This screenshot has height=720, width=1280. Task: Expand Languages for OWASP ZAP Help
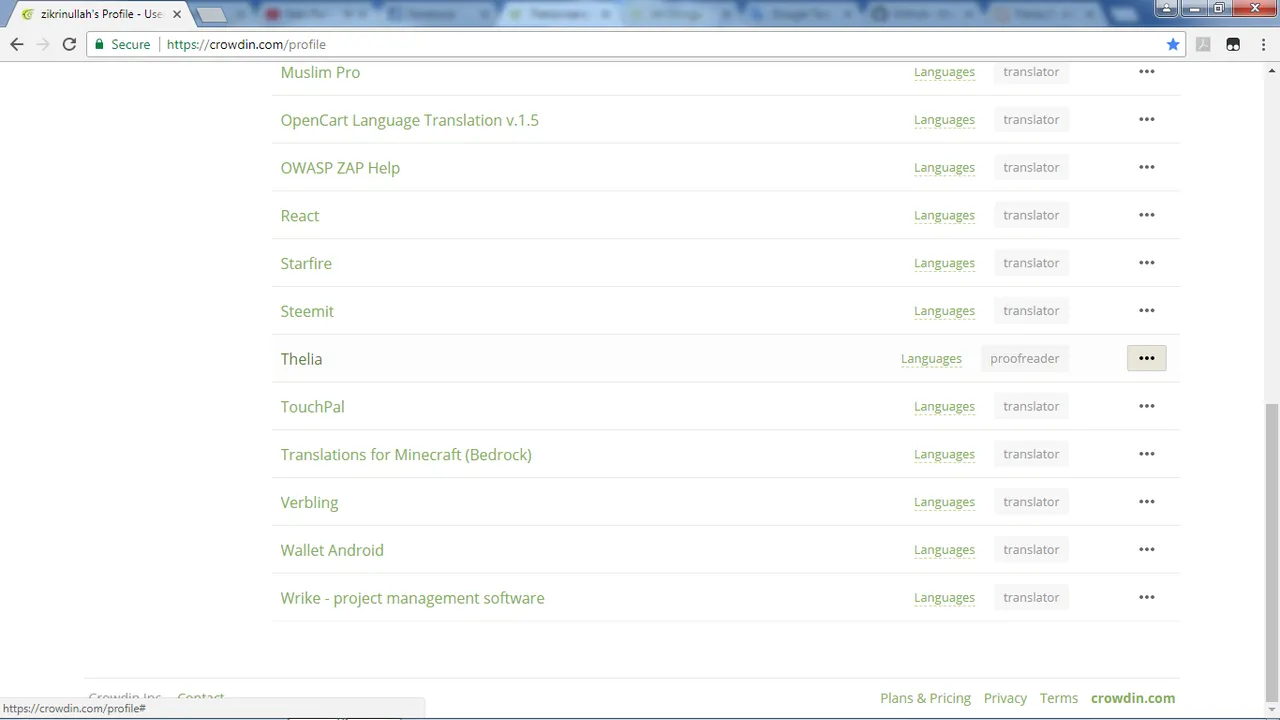(944, 167)
